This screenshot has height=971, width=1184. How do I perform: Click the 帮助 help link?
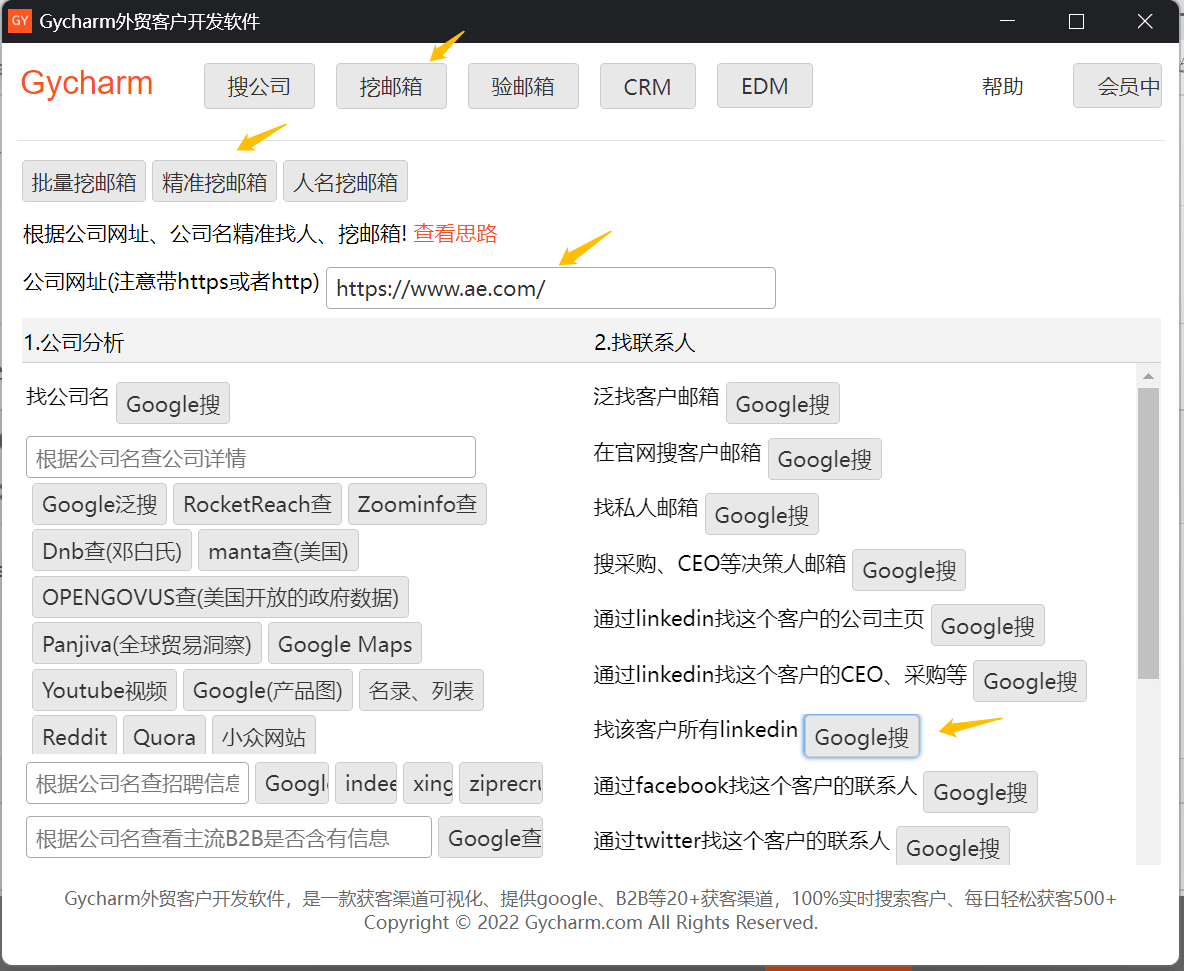pos(1003,86)
